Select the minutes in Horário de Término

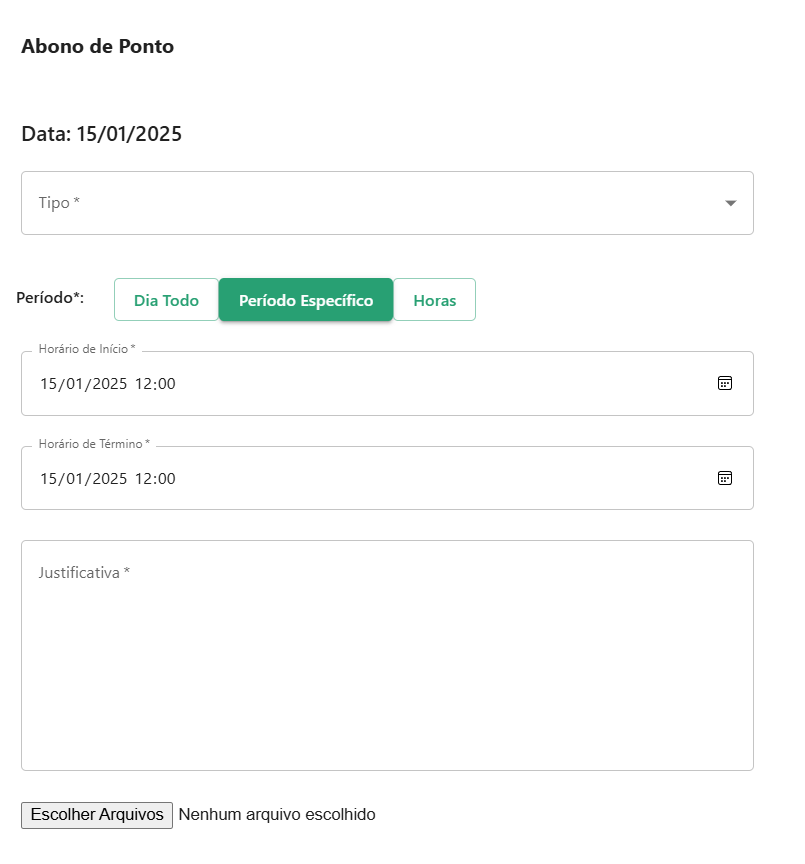coord(166,478)
